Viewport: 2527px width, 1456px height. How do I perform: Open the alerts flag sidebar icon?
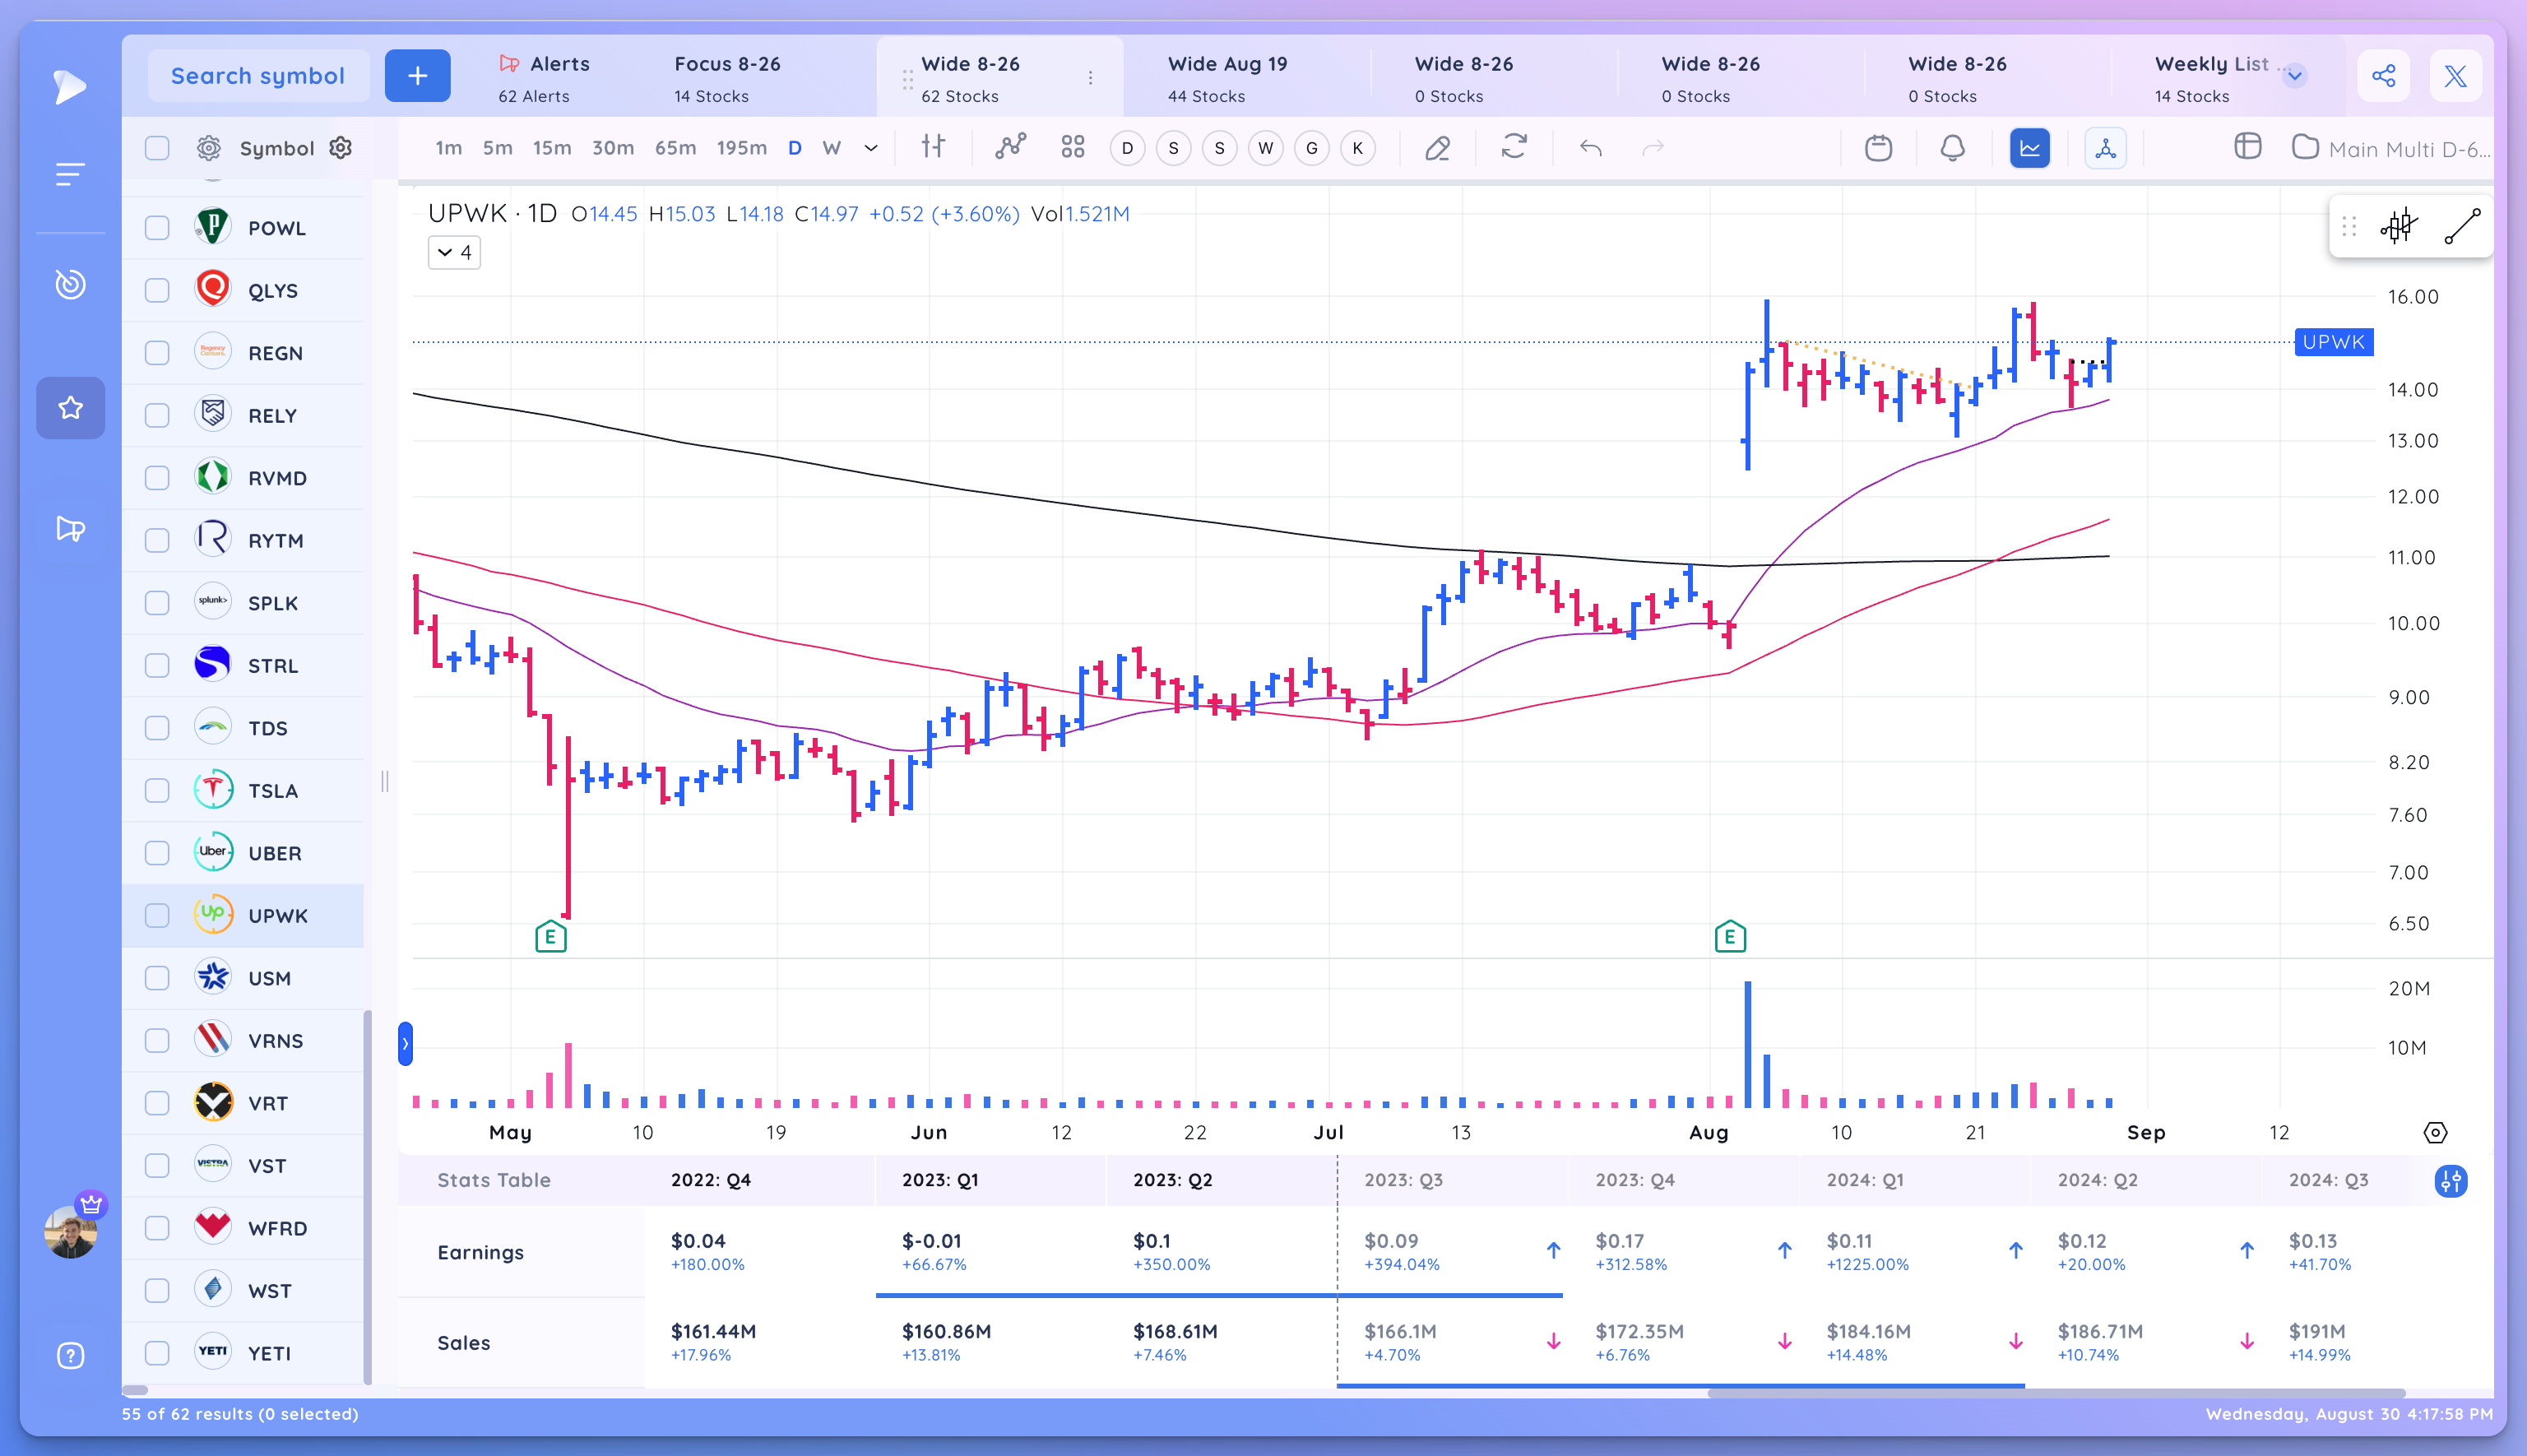coord(70,528)
